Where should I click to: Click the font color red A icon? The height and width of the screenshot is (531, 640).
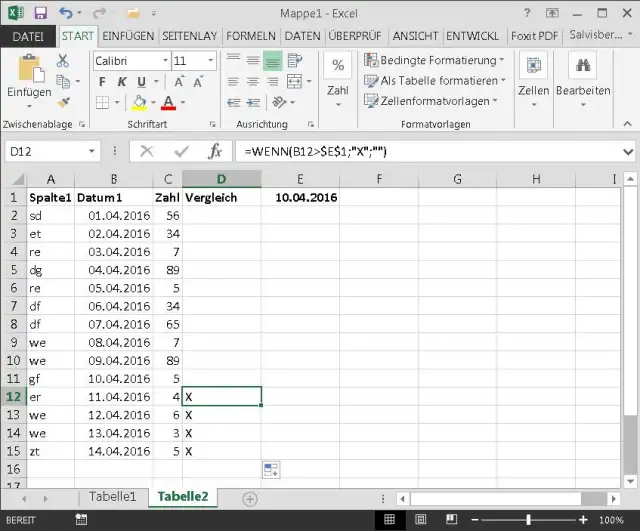(x=167, y=102)
